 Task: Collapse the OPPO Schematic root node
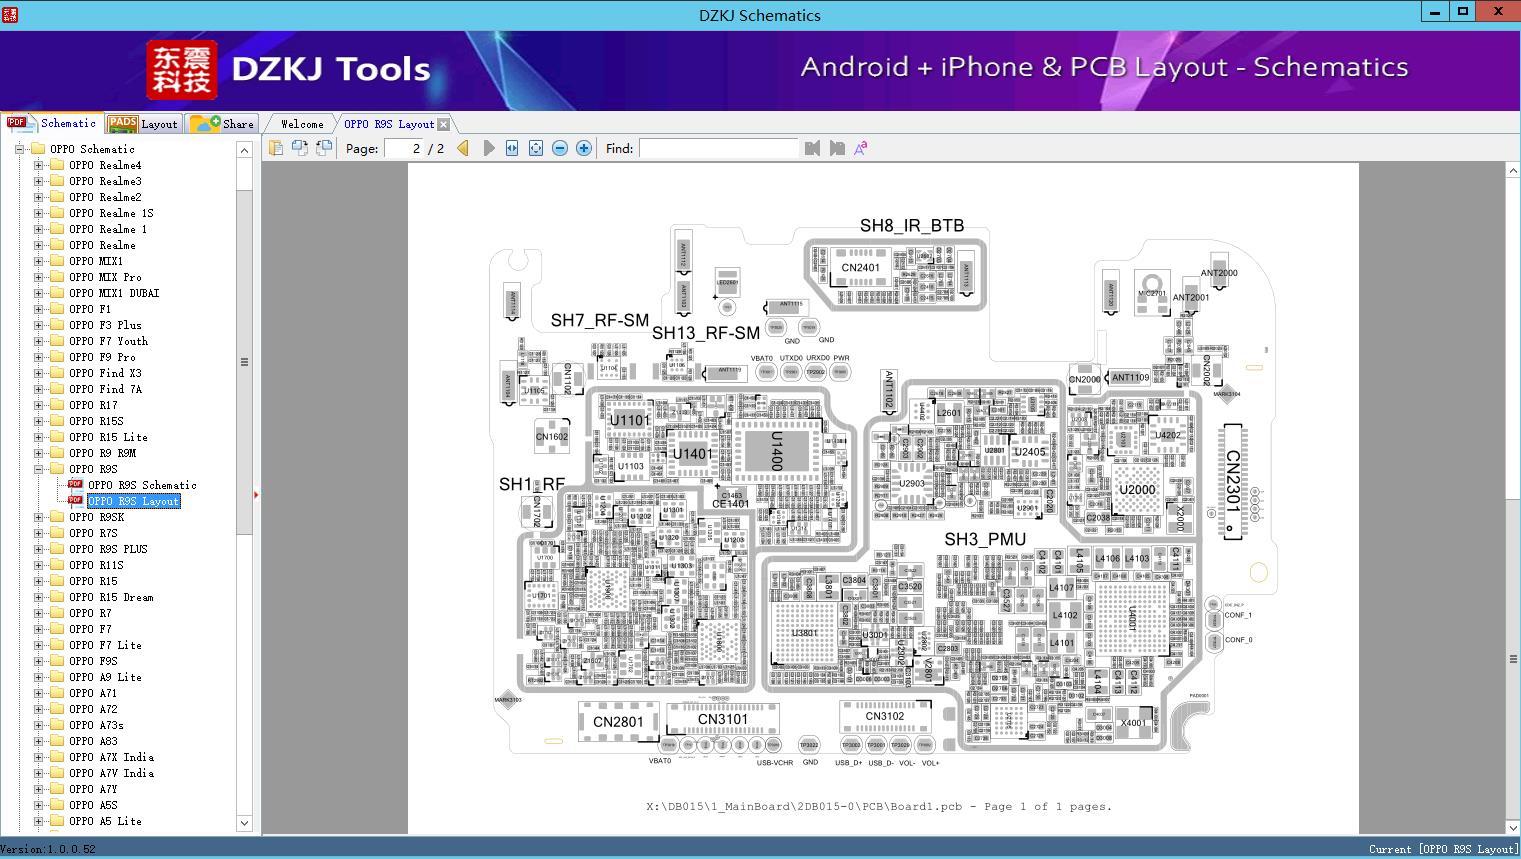19,149
